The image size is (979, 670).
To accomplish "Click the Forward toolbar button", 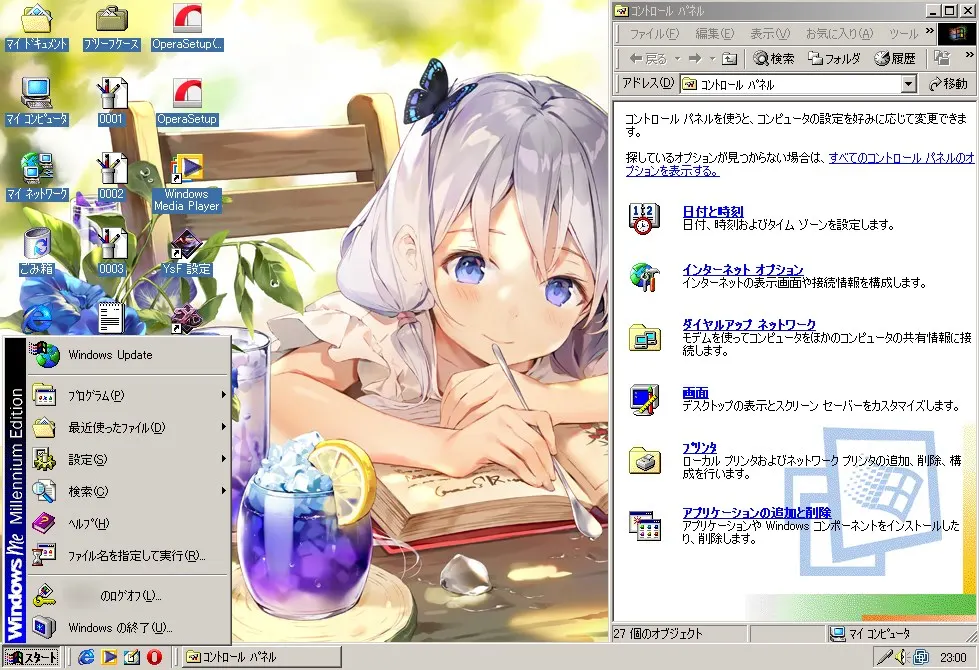I will point(694,59).
